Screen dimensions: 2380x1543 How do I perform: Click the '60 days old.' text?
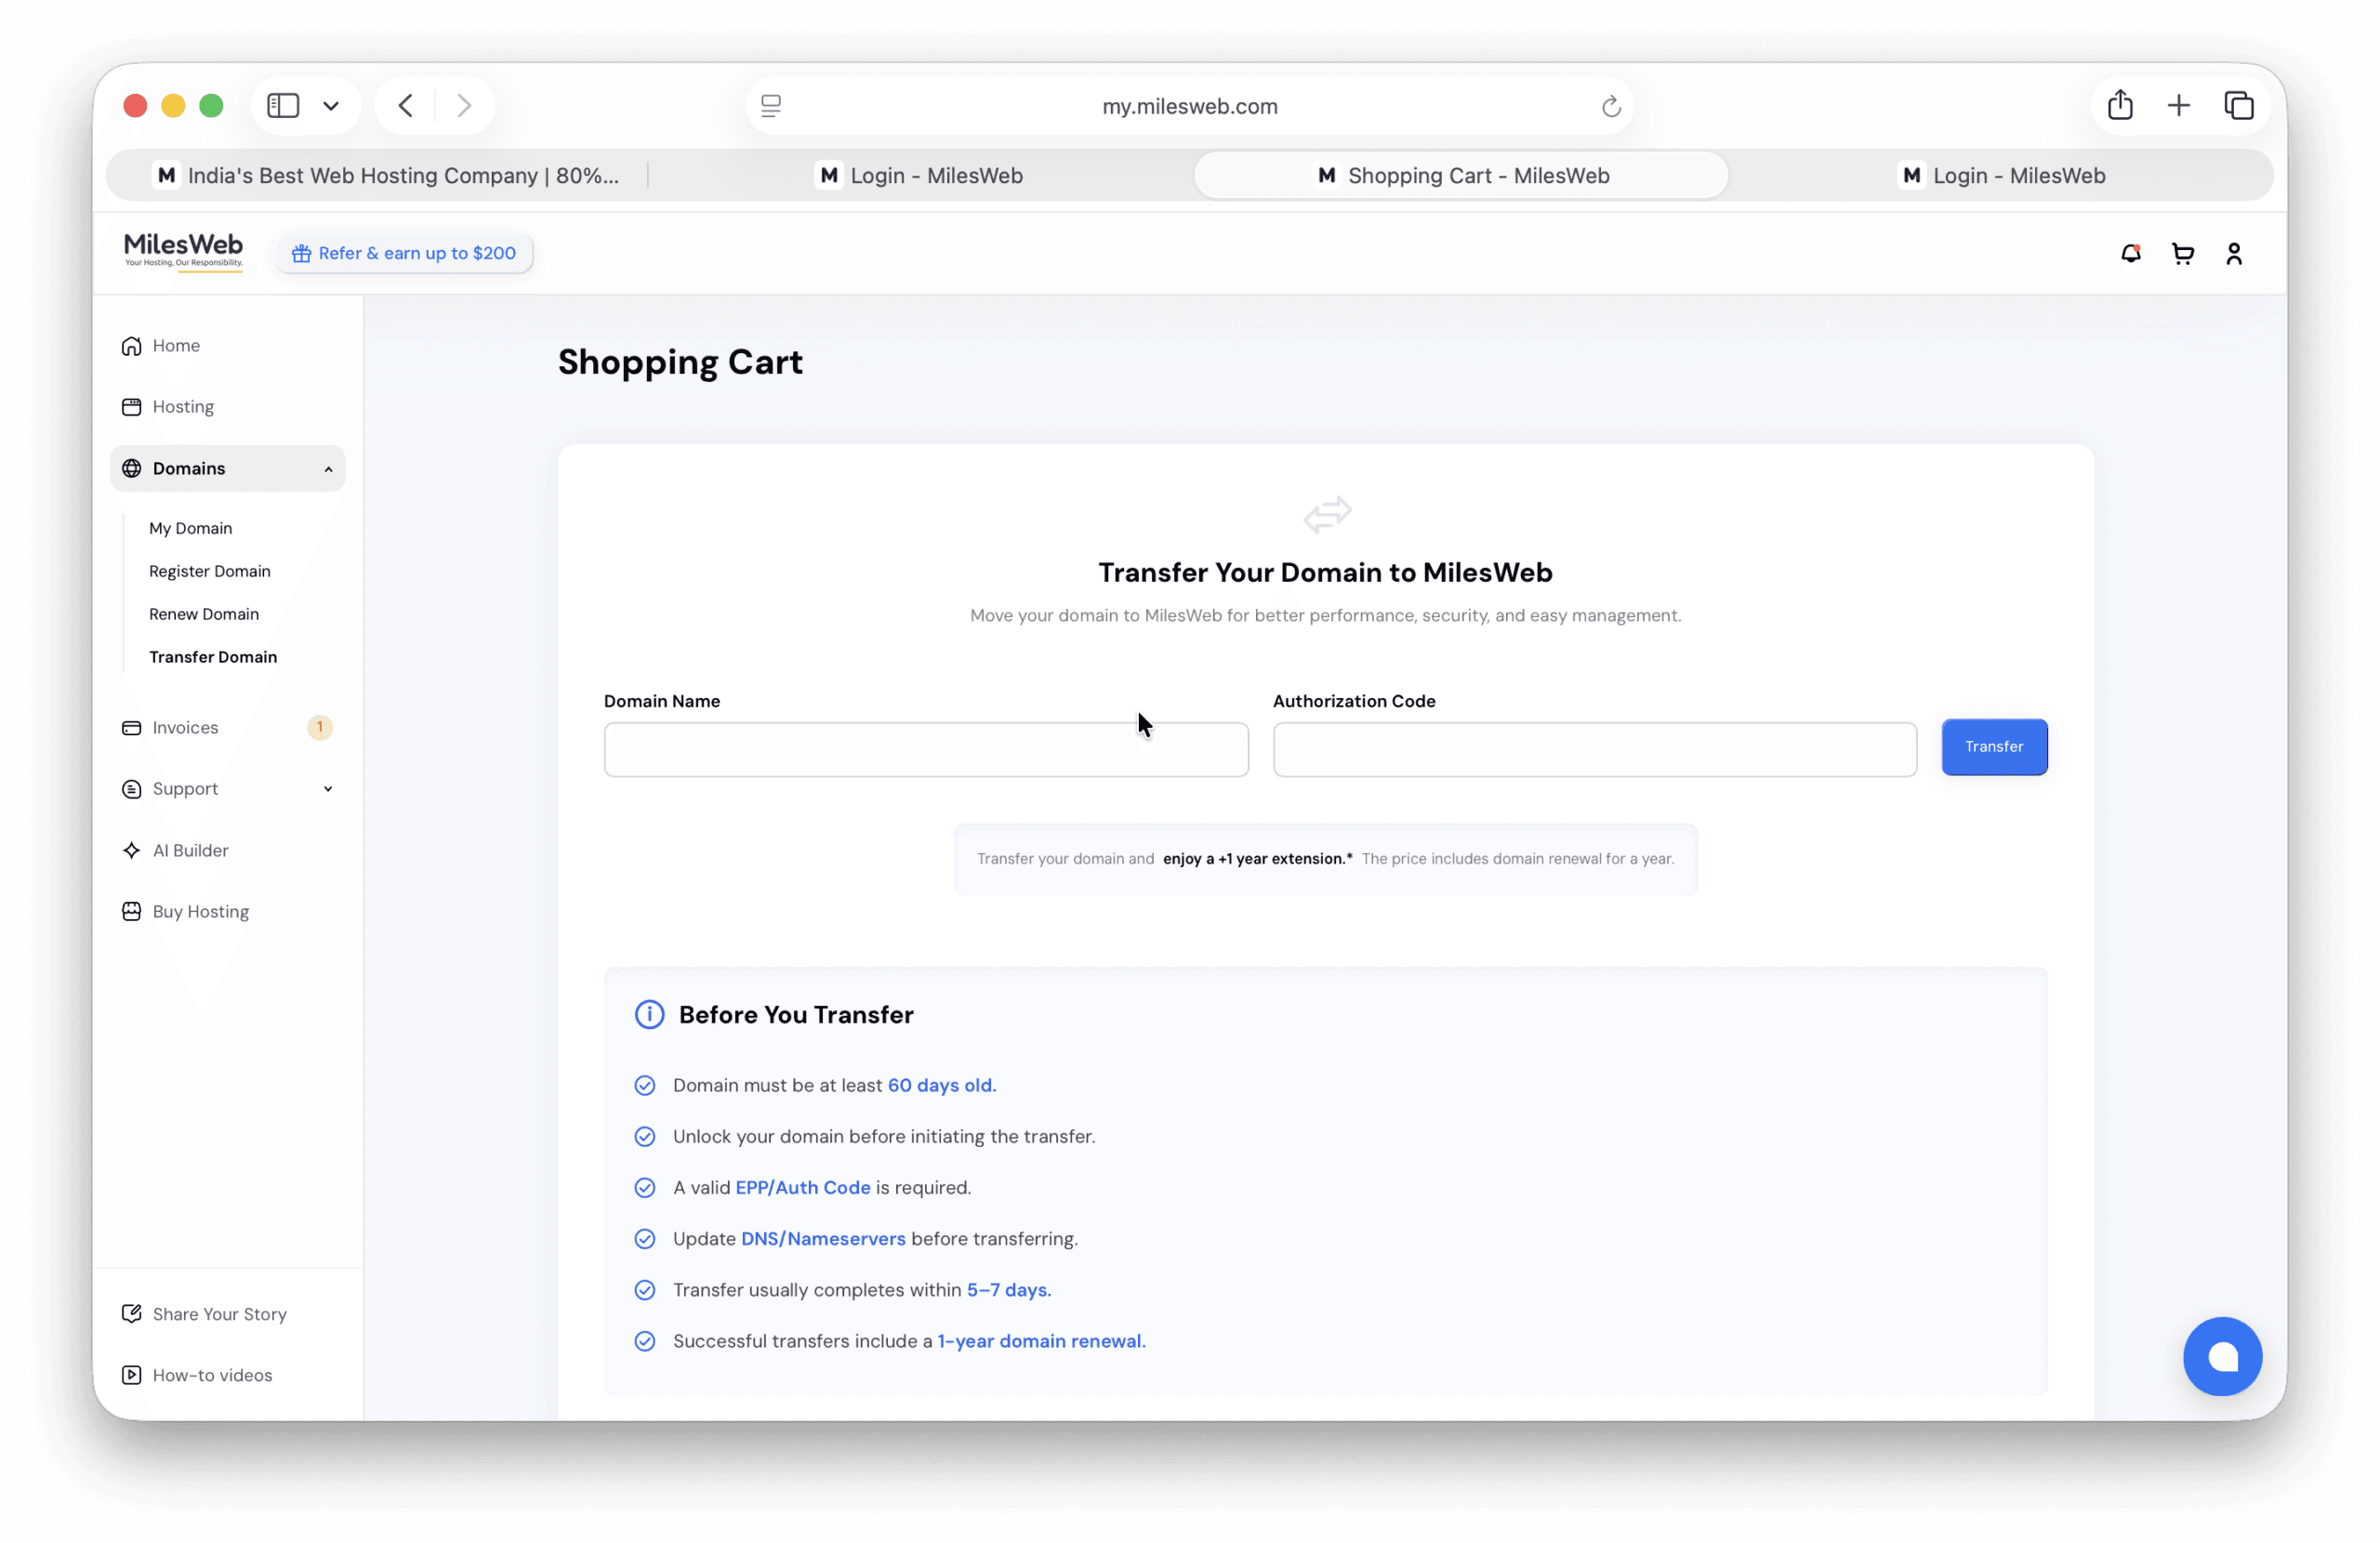pos(942,1086)
